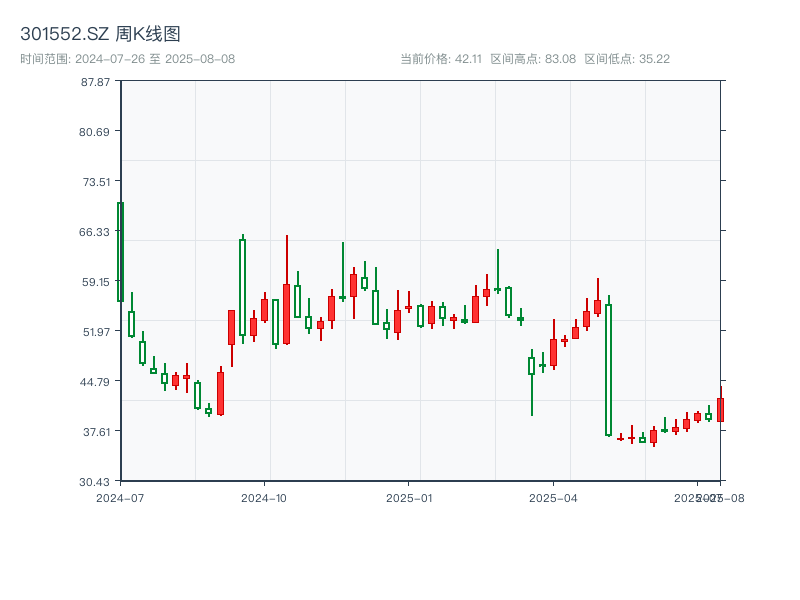Click the 51.97 y-axis label

(x=96, y=332)
